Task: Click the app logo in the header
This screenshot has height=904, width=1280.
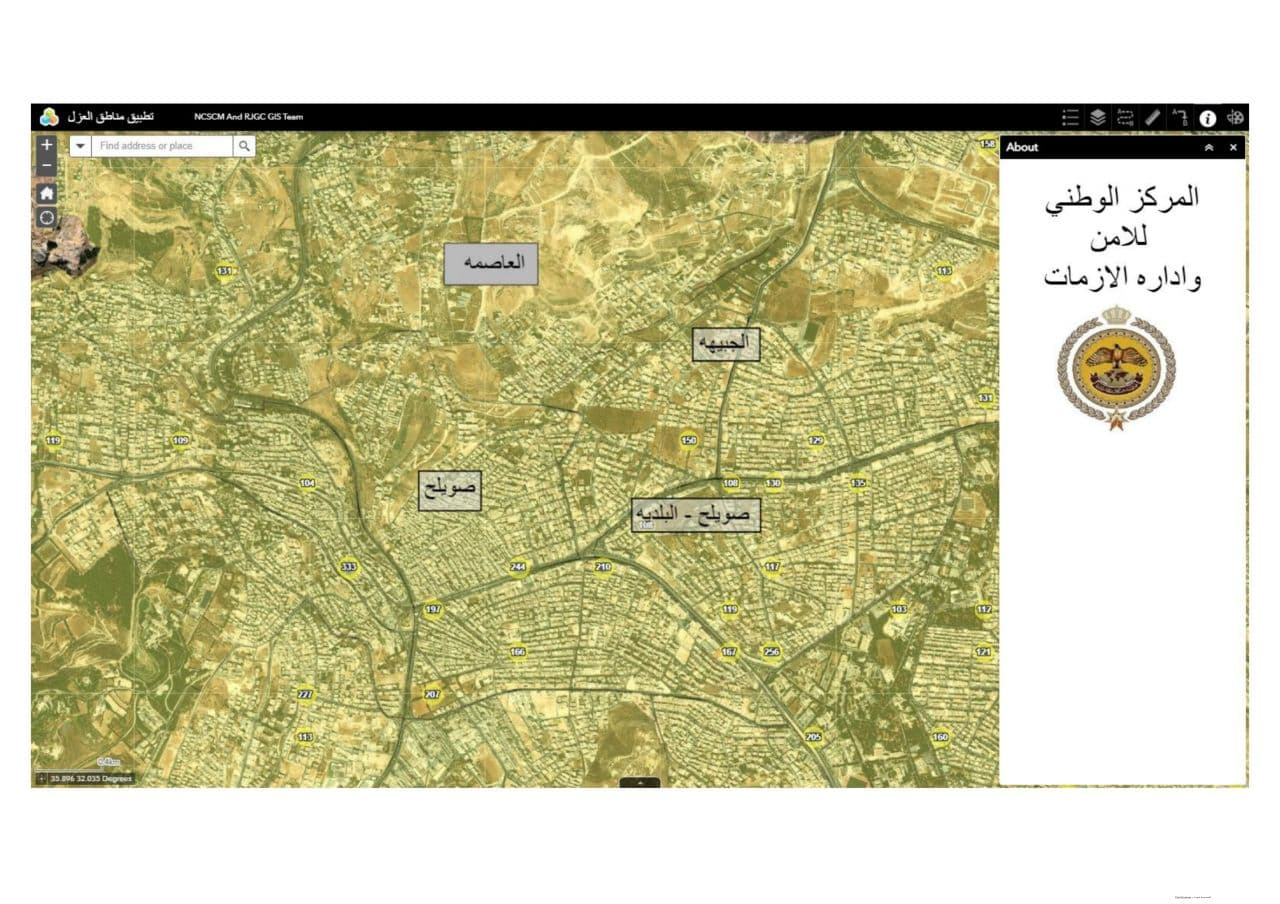Action: 49,117
